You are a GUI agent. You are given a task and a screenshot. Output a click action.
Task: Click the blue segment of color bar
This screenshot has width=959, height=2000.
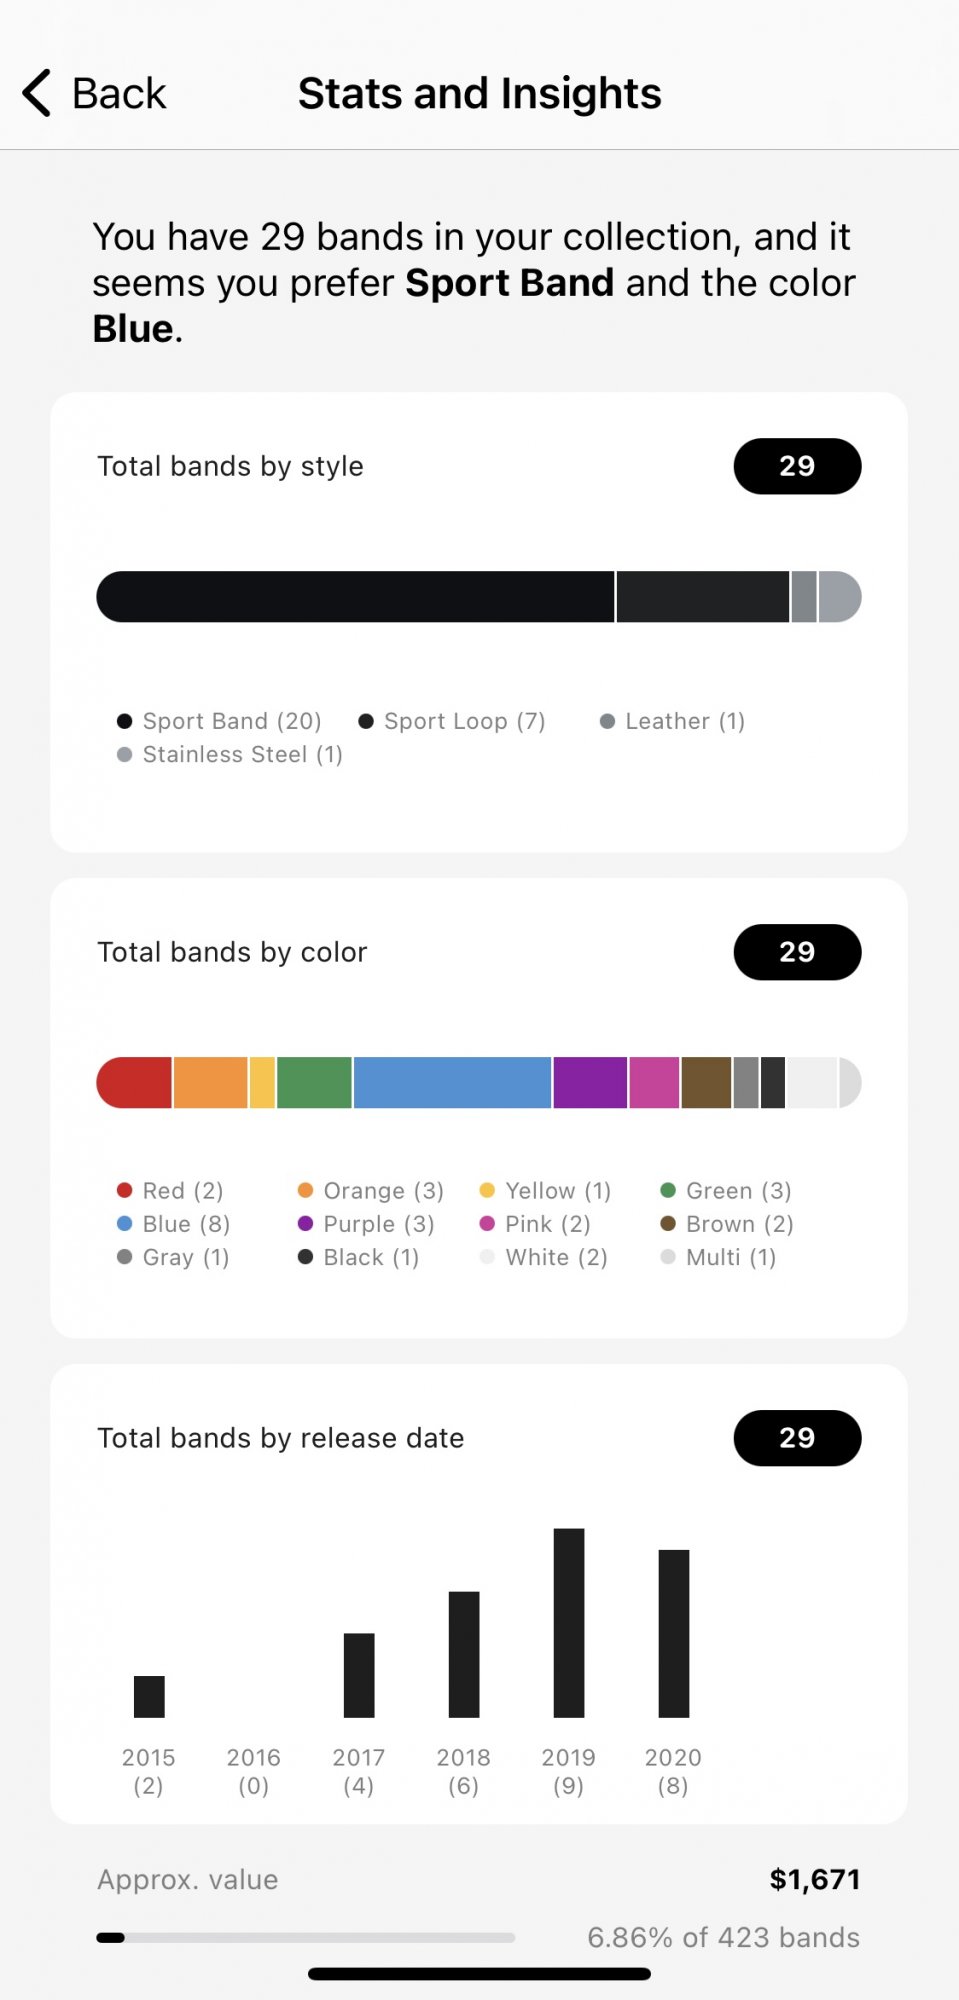(452, 1082)
